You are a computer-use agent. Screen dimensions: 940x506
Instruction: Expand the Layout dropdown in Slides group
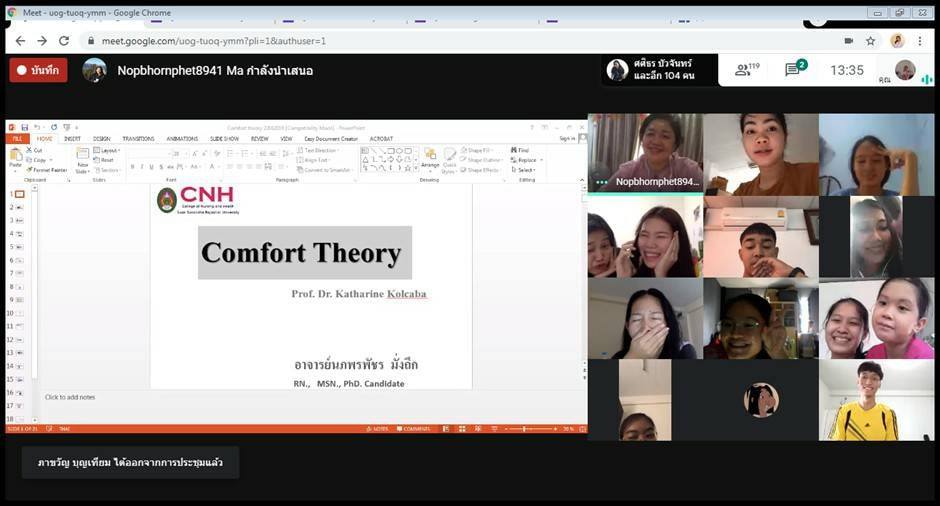[x=109, y=151]
